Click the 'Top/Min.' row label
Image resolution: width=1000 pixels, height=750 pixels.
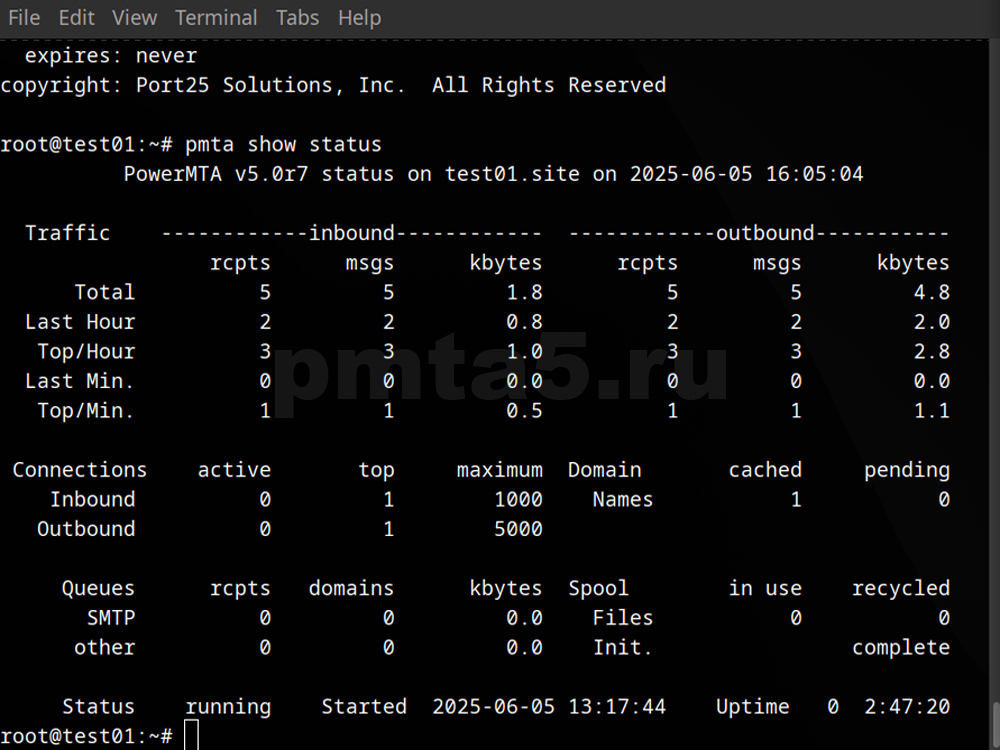point(86,411)
